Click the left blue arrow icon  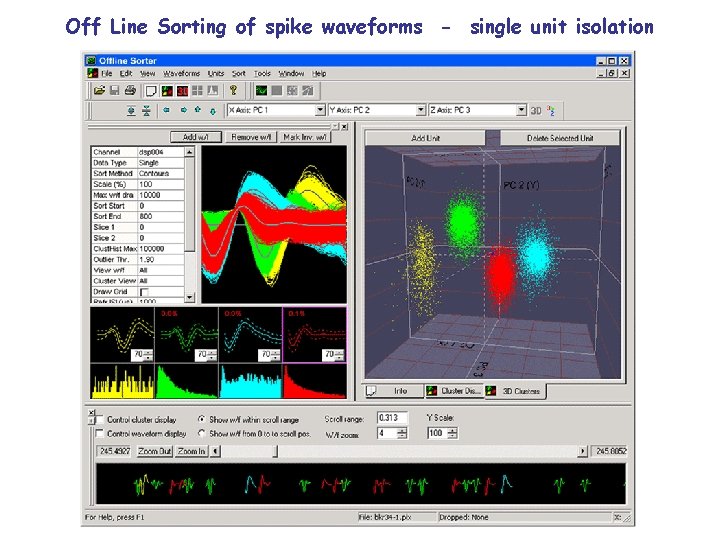coord(166,110)
